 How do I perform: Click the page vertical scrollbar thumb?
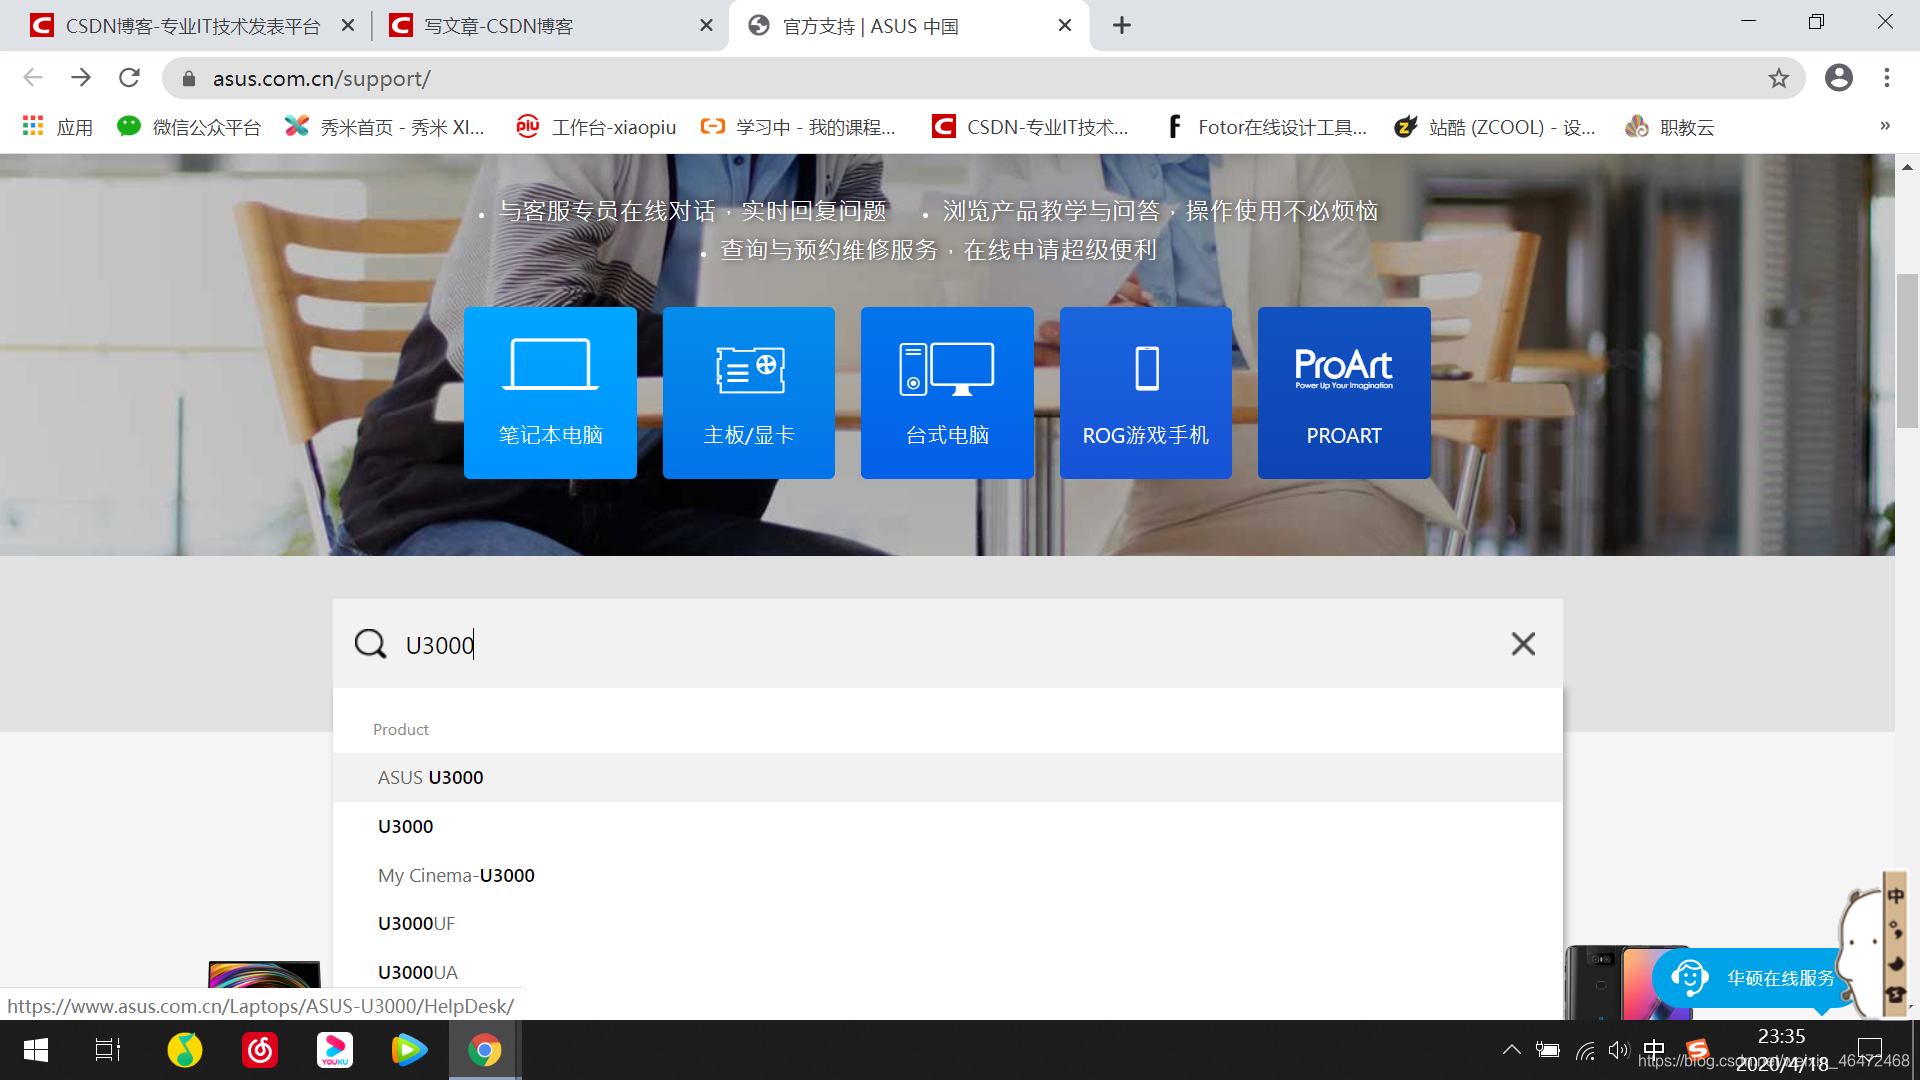[1907, 350]
